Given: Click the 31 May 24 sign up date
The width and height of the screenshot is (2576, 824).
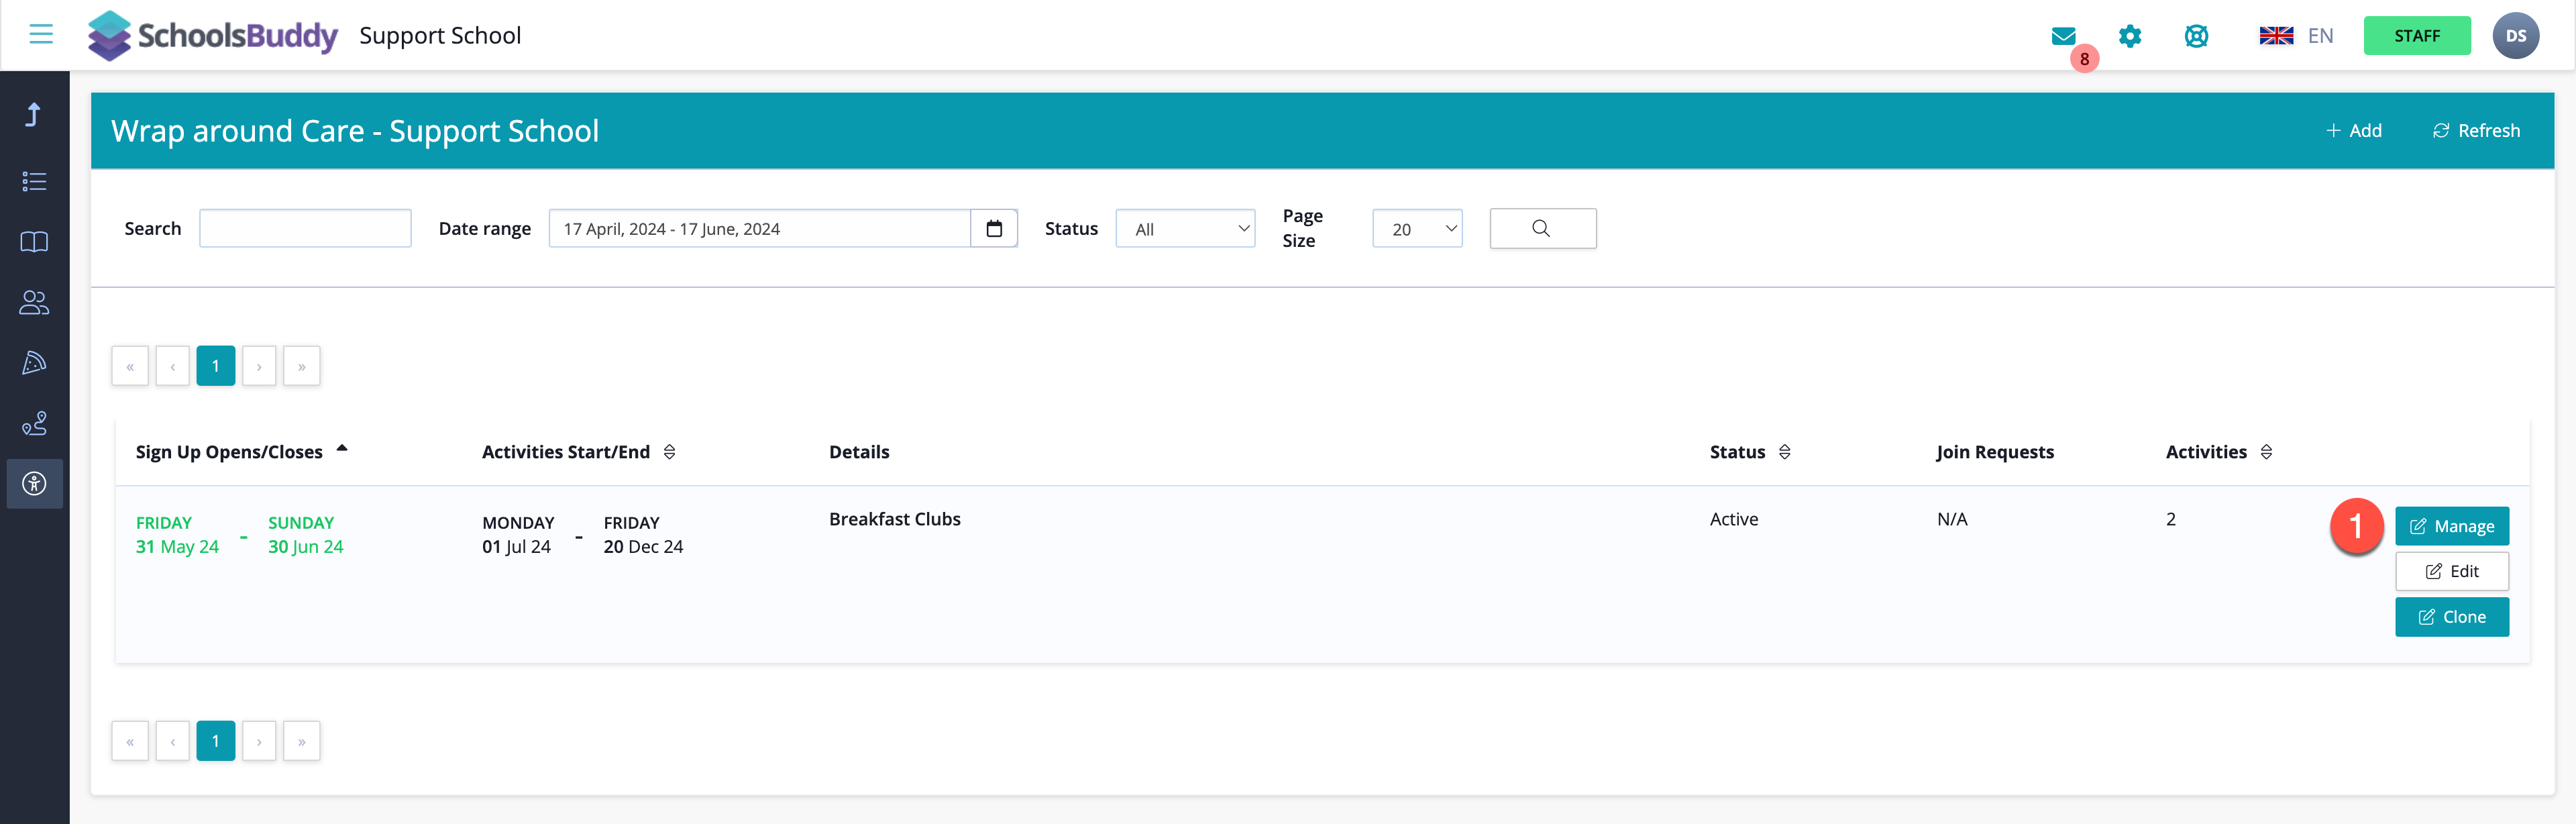Looking at the screenshot, I should (x=177, y=547).
